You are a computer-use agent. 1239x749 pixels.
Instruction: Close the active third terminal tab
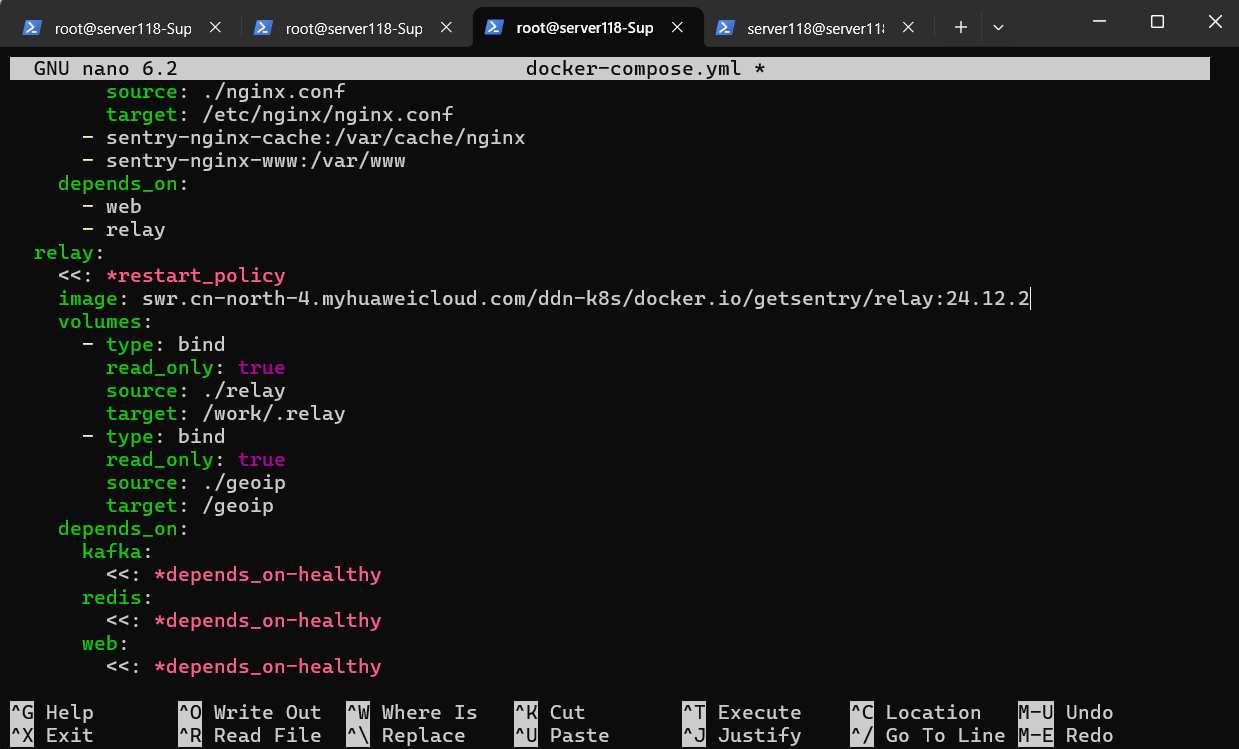pyautogui.click(x=677, y=28)
